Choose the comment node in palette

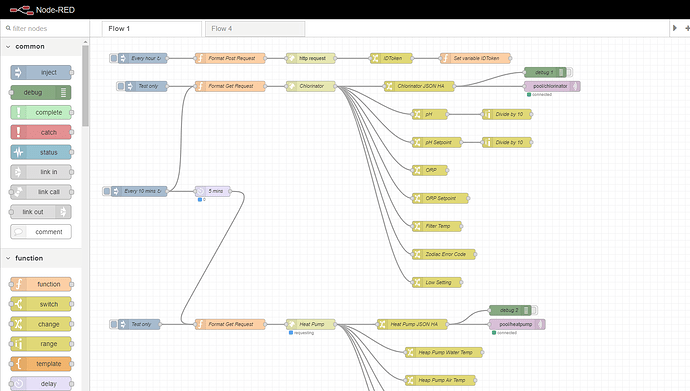41,232
